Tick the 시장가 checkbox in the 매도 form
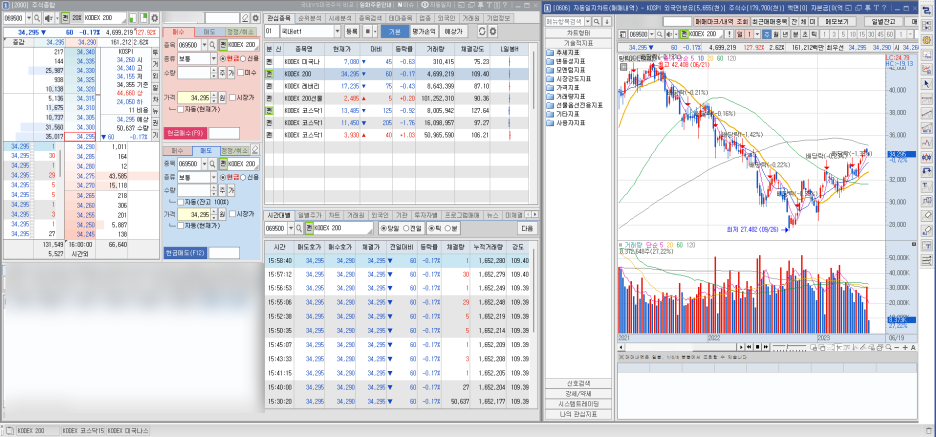Screen dimensions: 936x437 pos(232,214)
